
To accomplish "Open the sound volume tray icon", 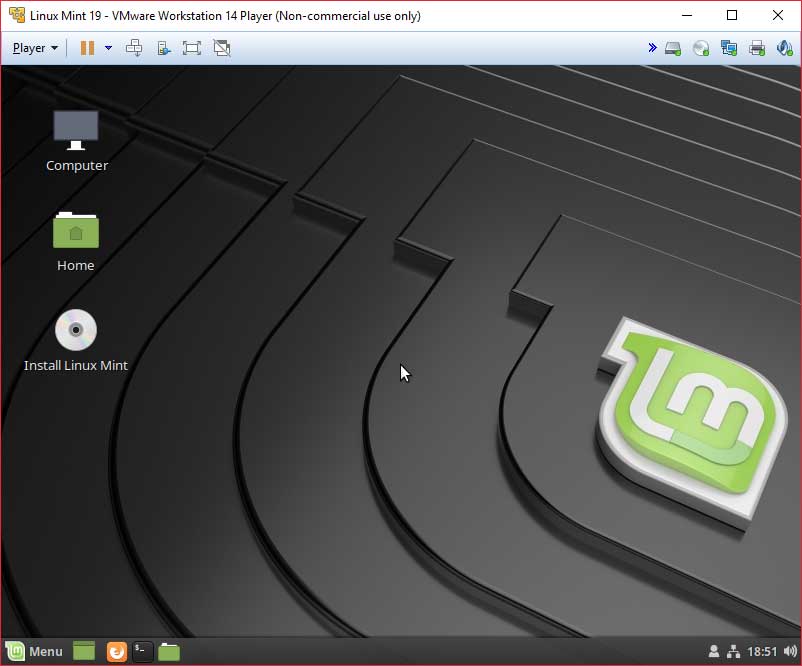I will click(x=790, y=651).
